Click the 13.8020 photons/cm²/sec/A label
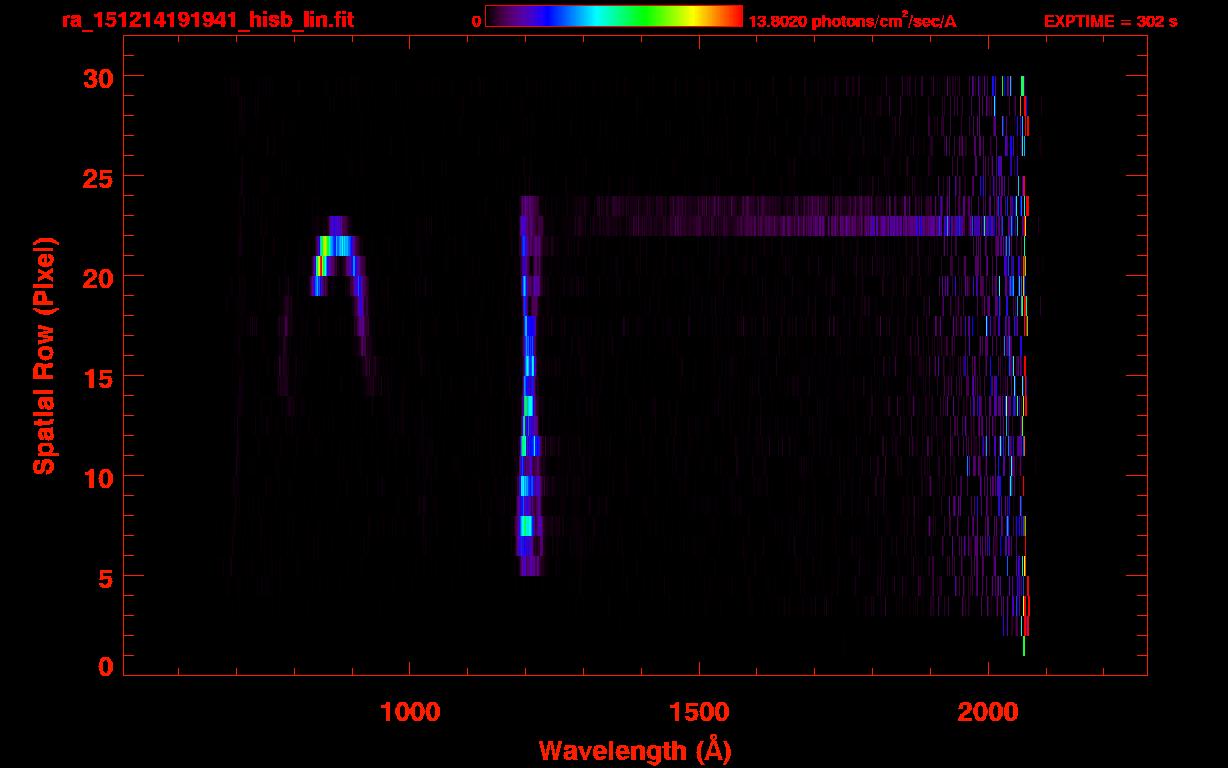 (x=853, y=21)
